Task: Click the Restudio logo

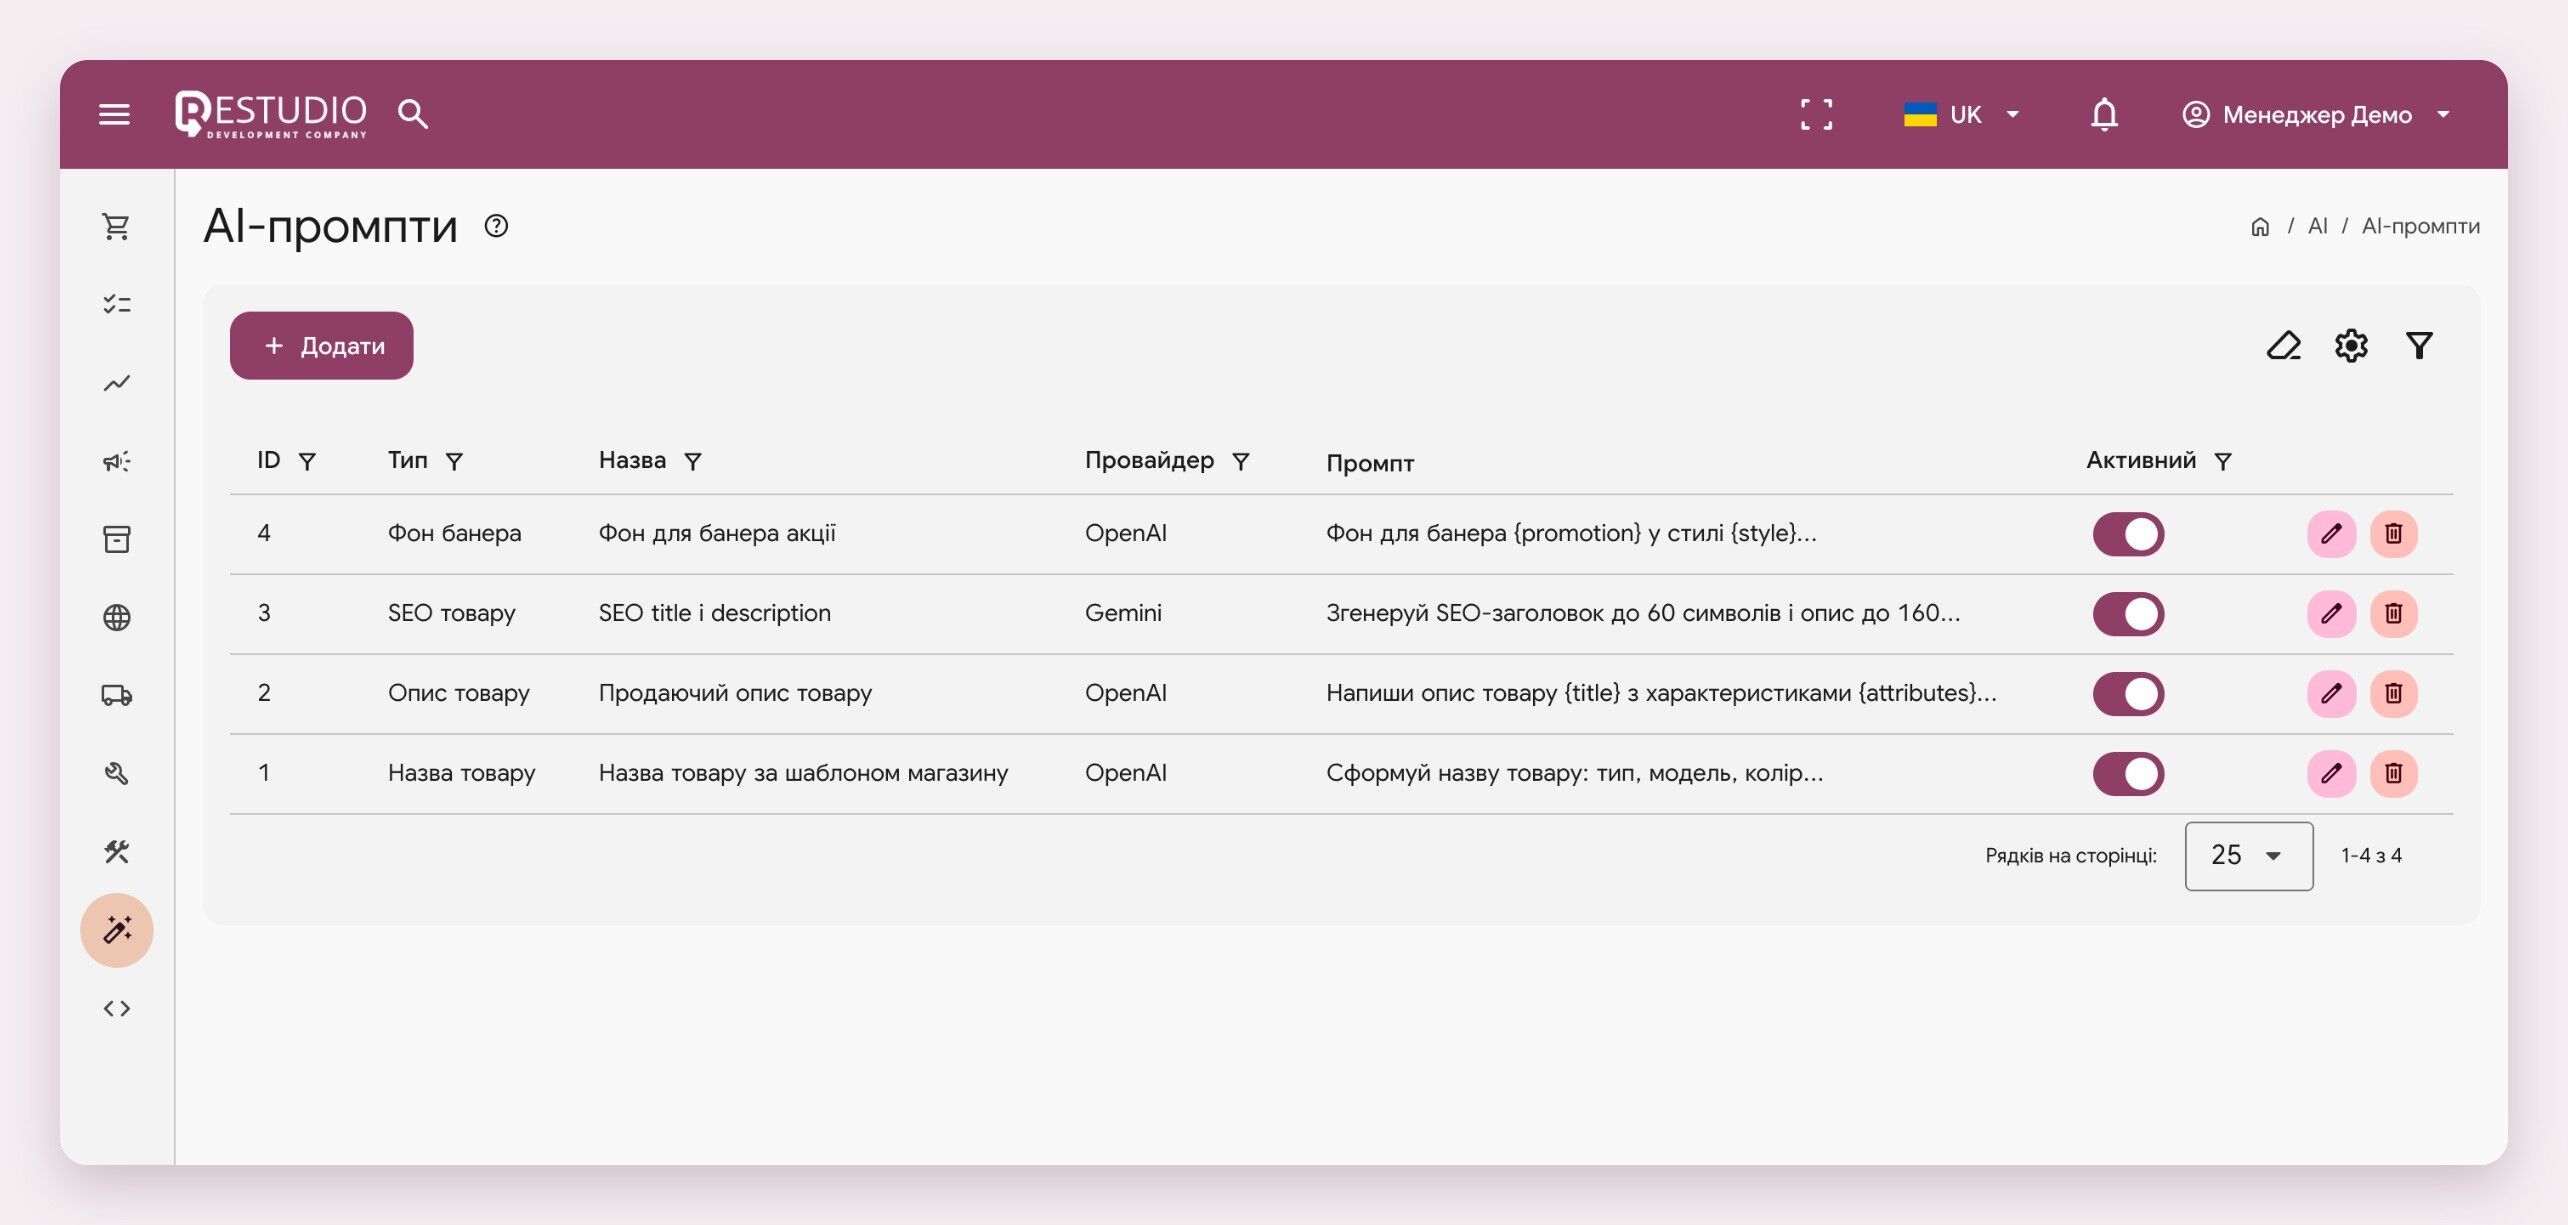Action: point(271,114)
